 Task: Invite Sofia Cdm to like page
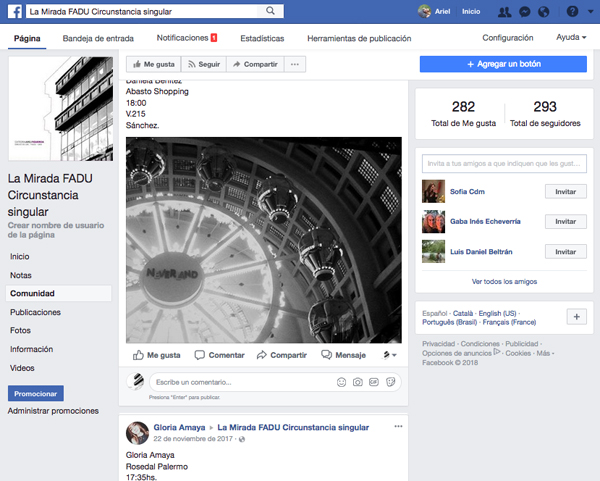(566, 191)
